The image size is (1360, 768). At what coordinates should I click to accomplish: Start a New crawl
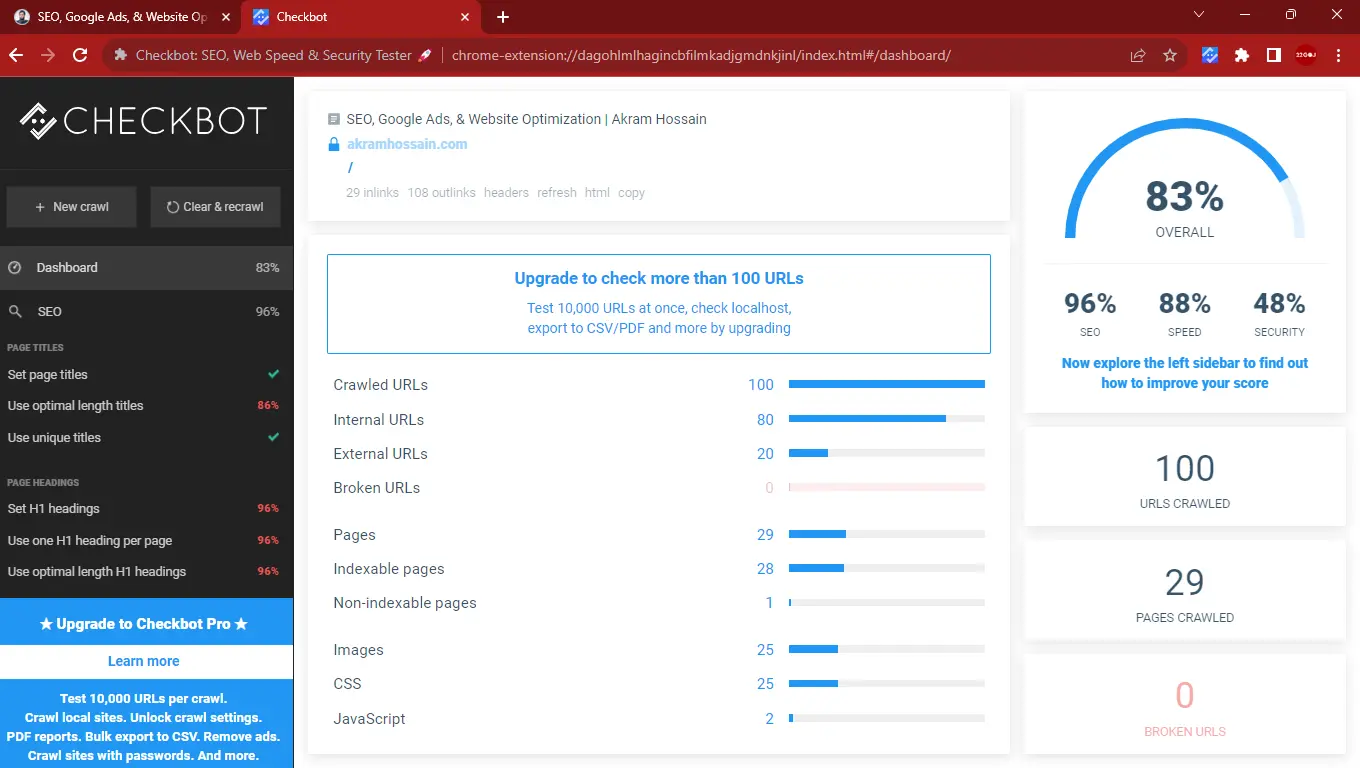71,207
